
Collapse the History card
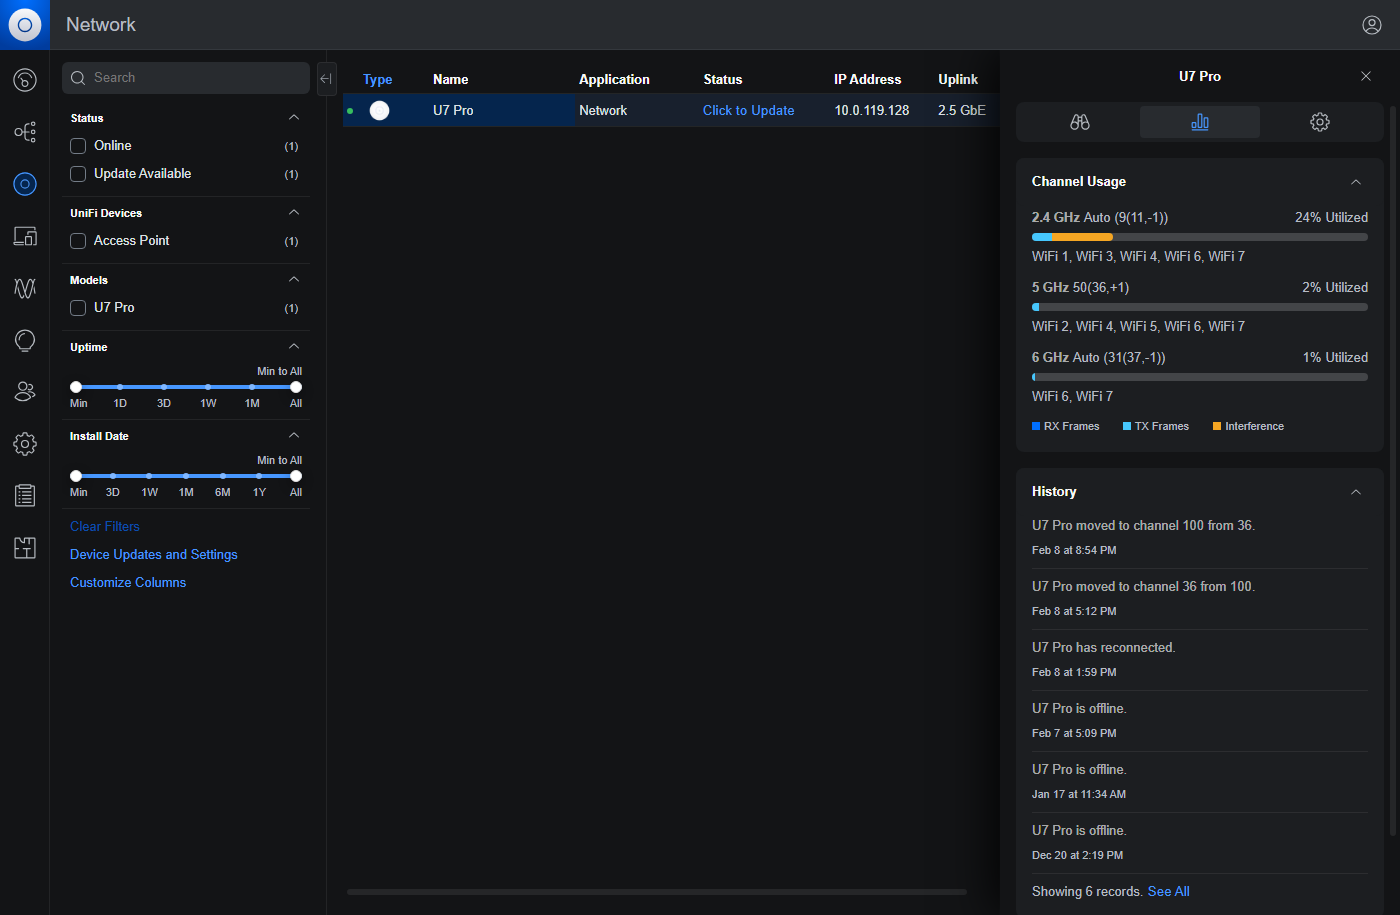coord(1356,492)
